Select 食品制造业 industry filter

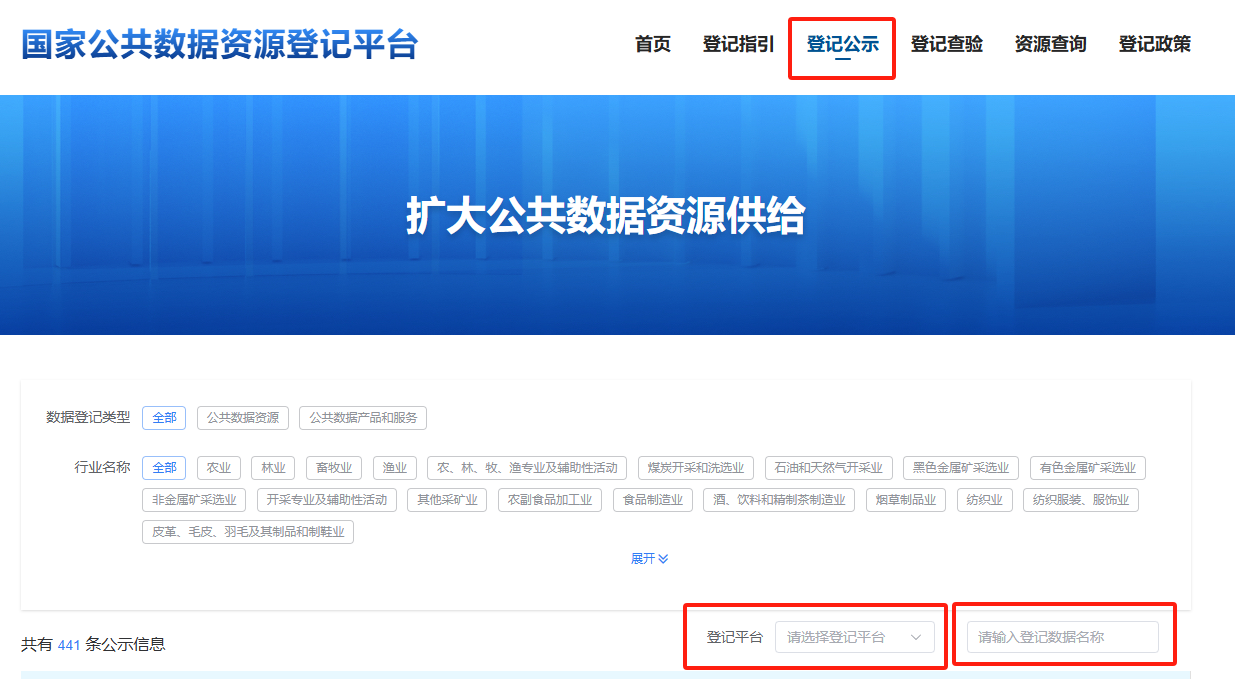pos(652,500)
